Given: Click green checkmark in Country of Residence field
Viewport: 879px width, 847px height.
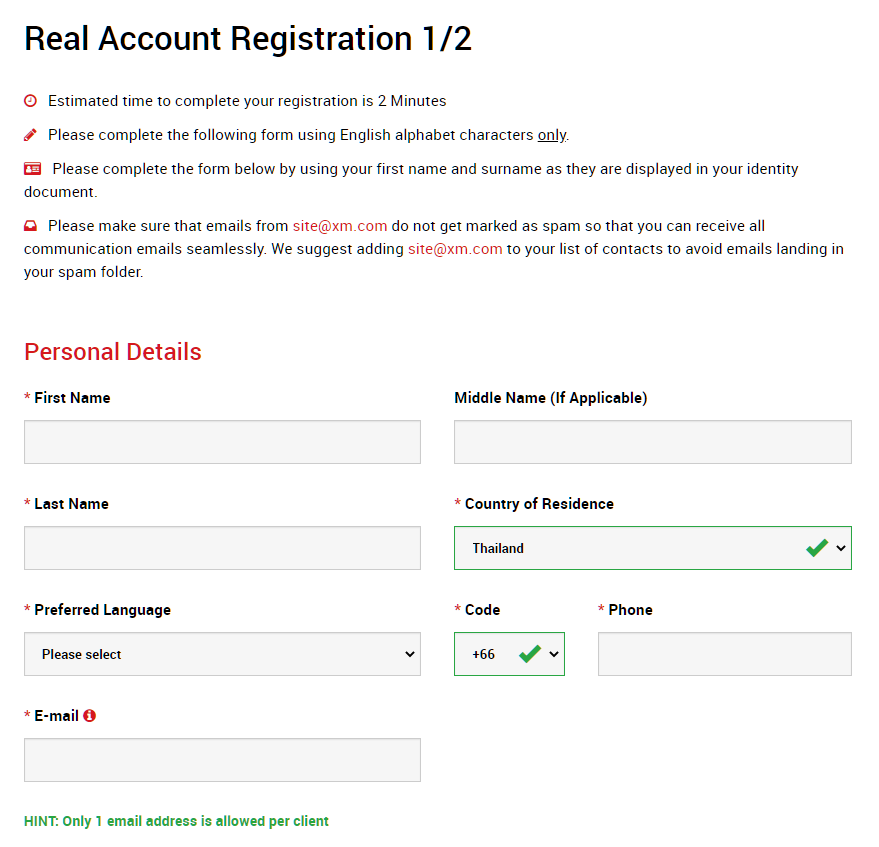Looking at the screenshot, I should pyautogui.click(x=817, y=548).
